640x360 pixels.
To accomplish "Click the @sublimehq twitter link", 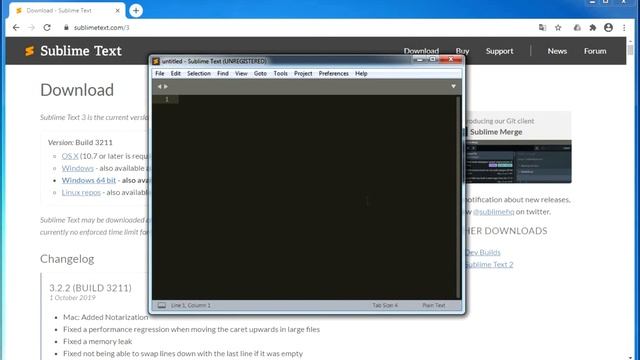I will pos(493,211).
